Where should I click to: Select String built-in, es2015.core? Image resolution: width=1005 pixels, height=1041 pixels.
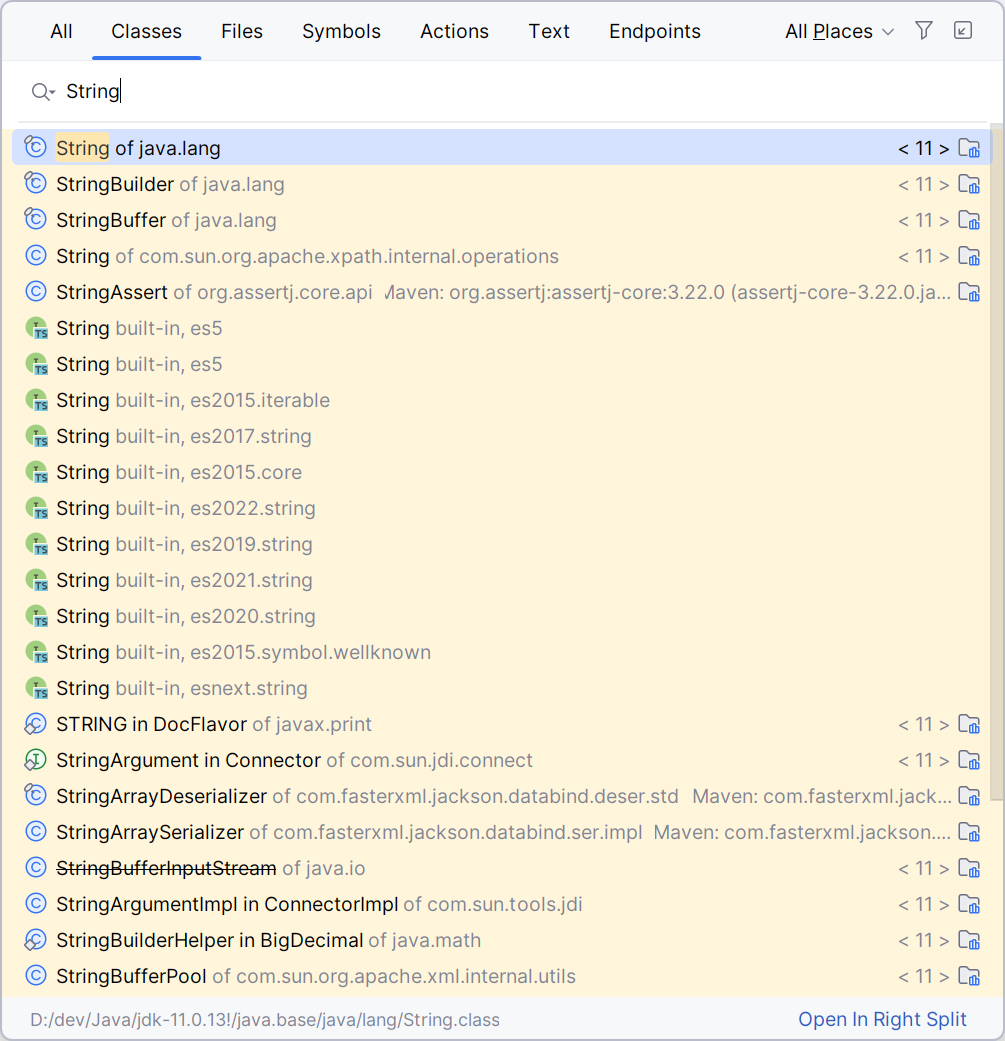(x=502, y=472)
